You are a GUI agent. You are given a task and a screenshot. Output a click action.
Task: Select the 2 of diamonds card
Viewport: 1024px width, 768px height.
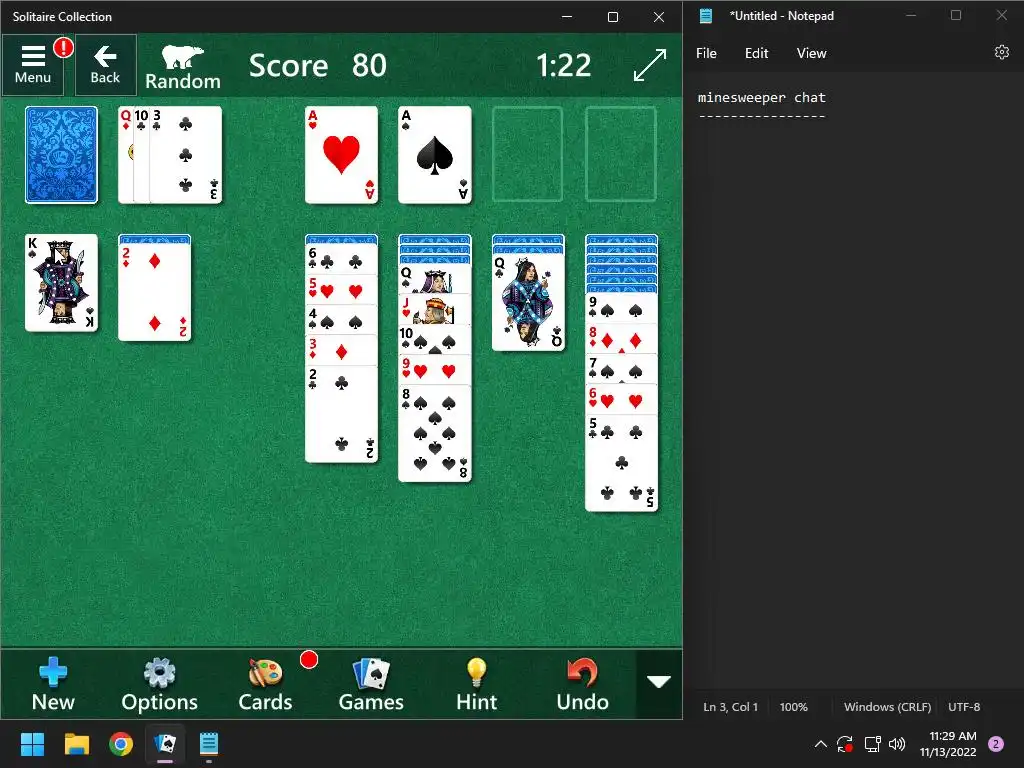coord(155,292)
